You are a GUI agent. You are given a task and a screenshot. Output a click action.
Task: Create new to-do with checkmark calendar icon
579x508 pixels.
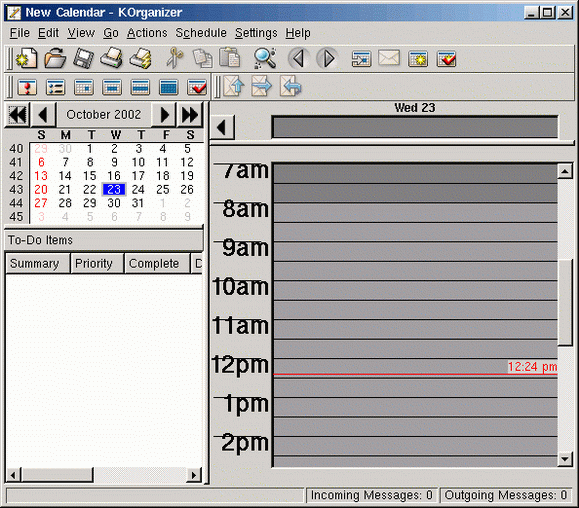pyautogui.click(x=446, y=59)
